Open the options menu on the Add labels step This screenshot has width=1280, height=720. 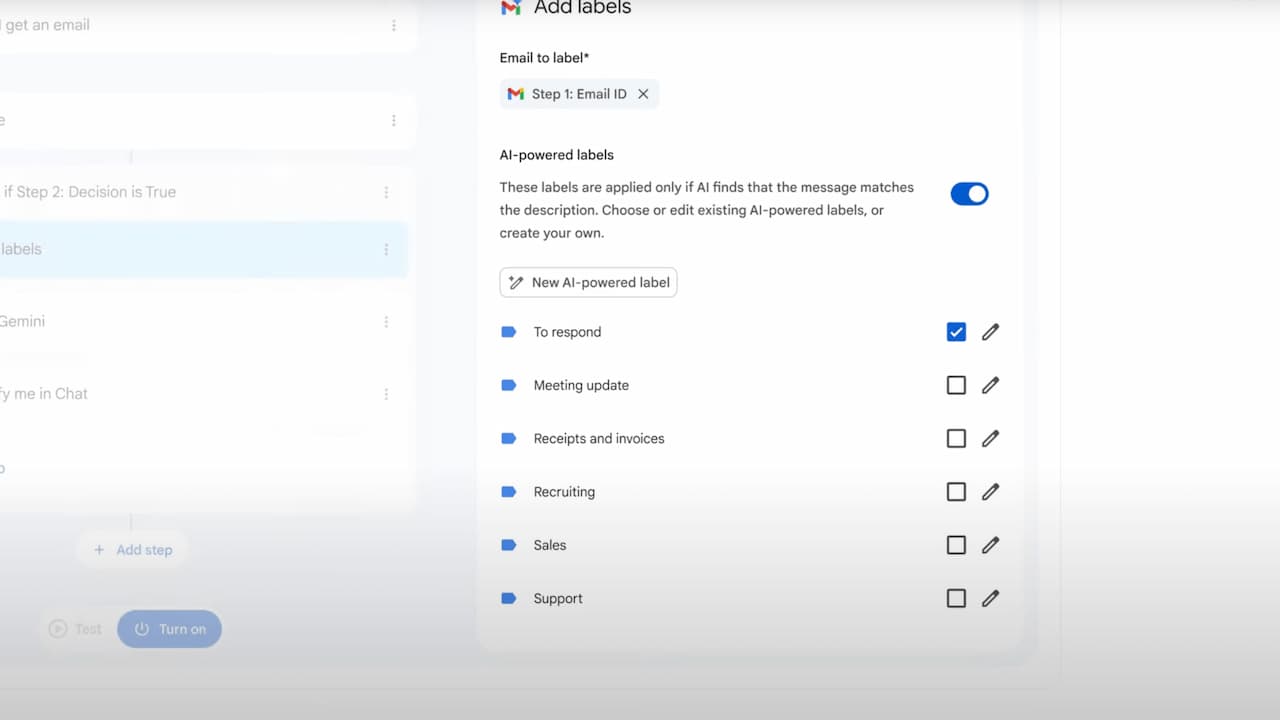tap(386, 249)
